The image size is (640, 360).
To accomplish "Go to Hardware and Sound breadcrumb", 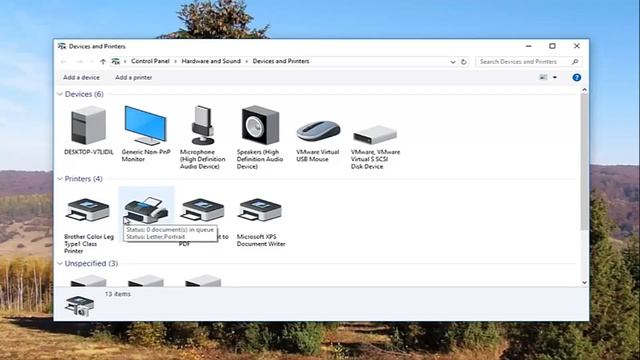I will pyautogui.click(x=211, y=61).
